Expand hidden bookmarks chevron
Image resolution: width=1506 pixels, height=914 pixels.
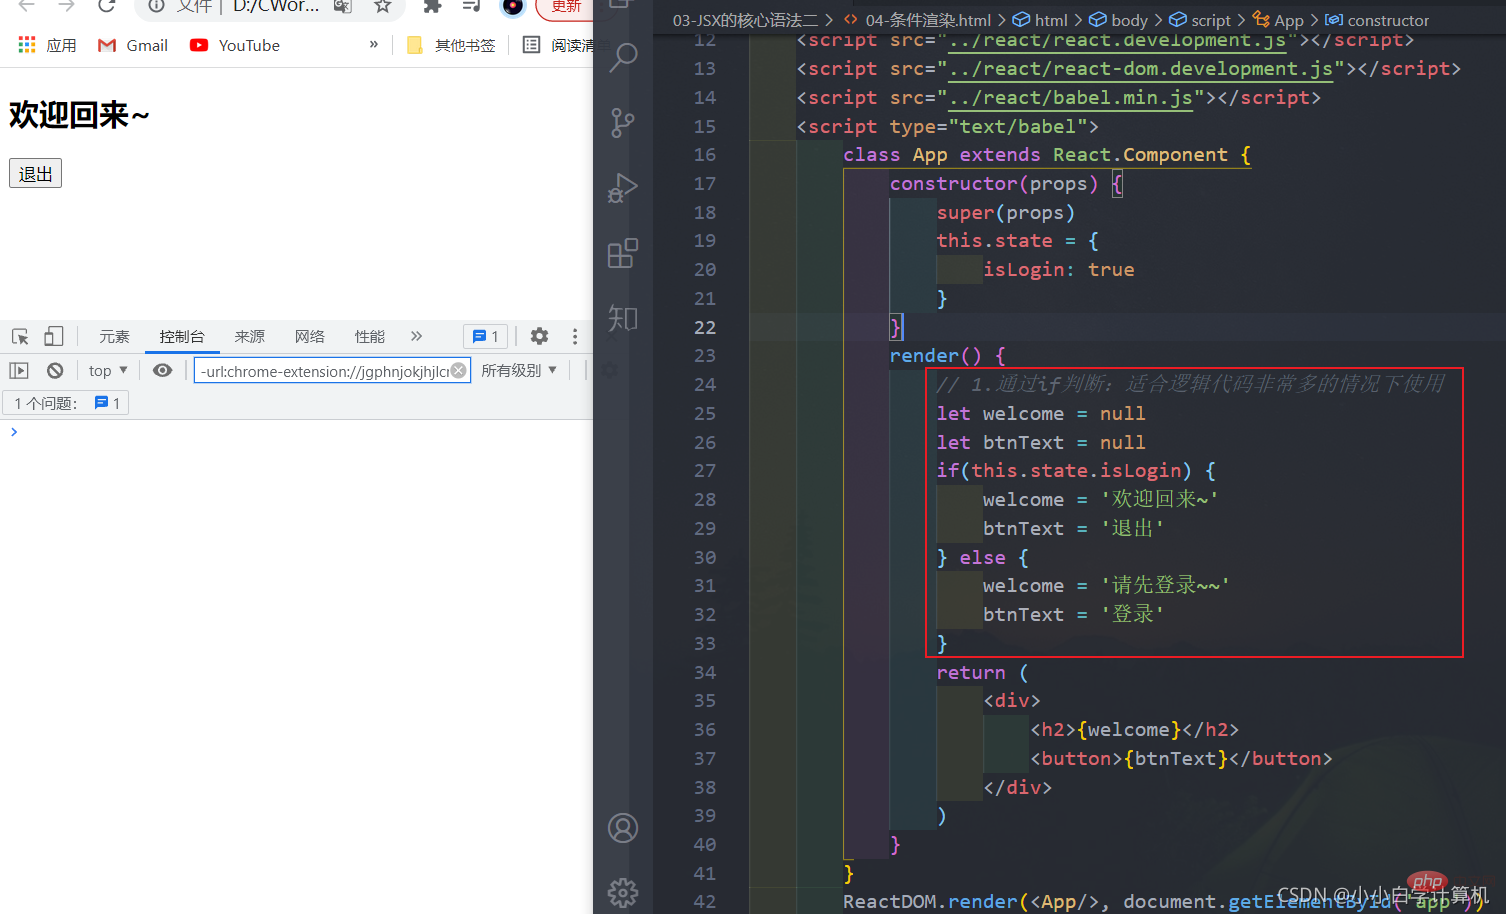[x=374, y=44]
